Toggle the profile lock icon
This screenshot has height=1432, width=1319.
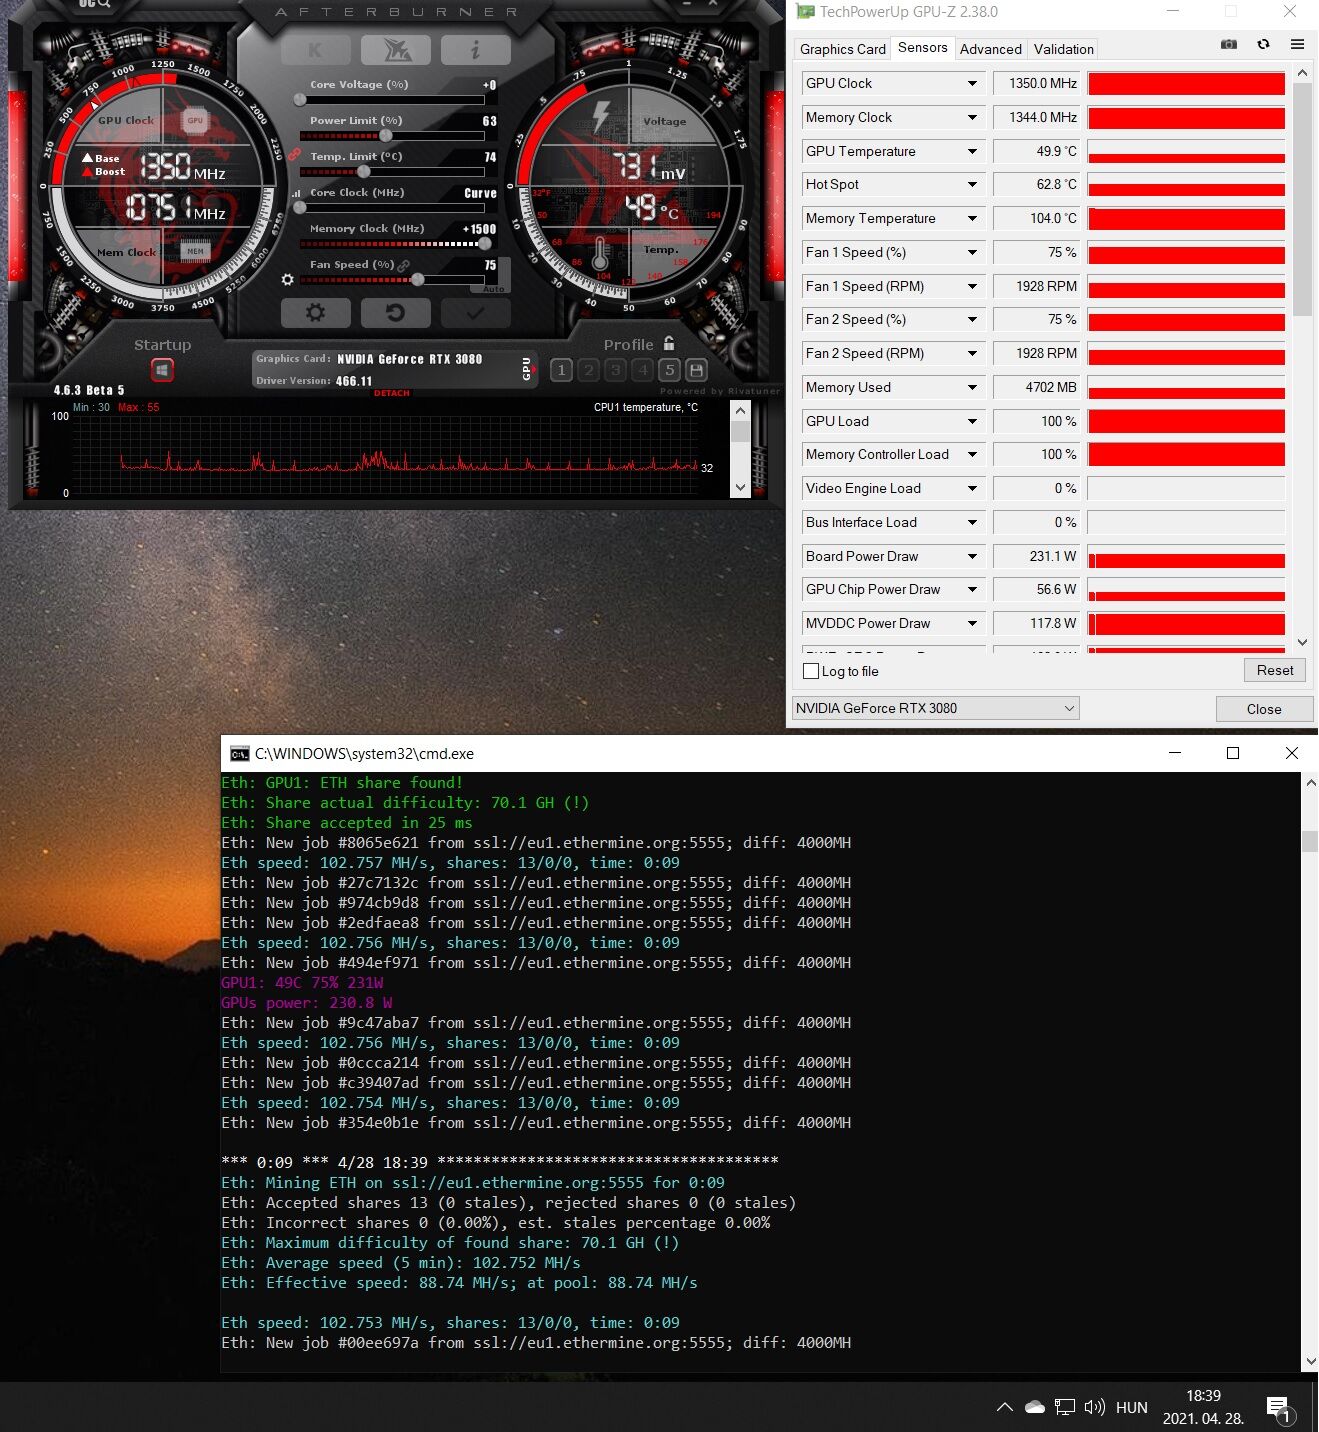[669, 344]
